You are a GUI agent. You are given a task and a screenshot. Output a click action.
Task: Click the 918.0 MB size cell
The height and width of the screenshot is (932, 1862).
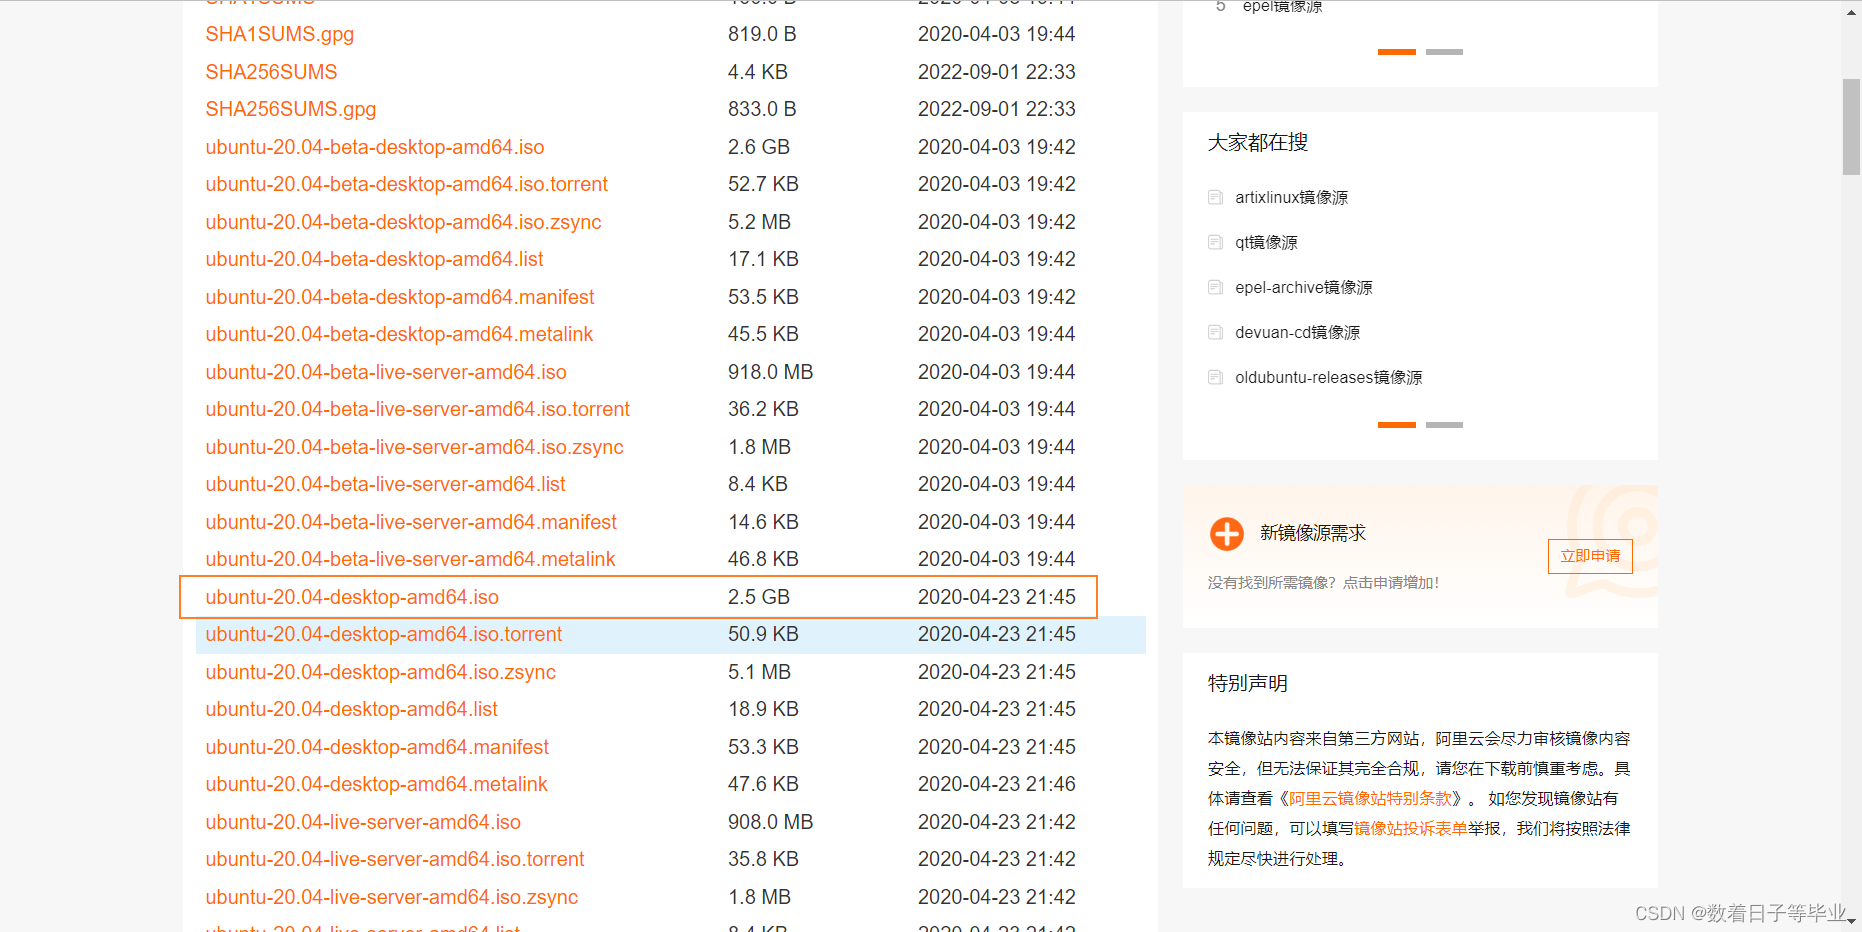770,372
